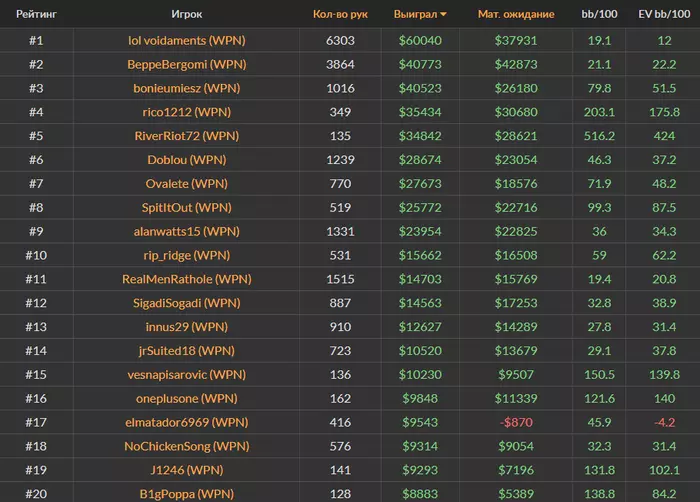
Task: Click the EV bb/100 column header
Action: pyautogui.click(x=664, y=15)
